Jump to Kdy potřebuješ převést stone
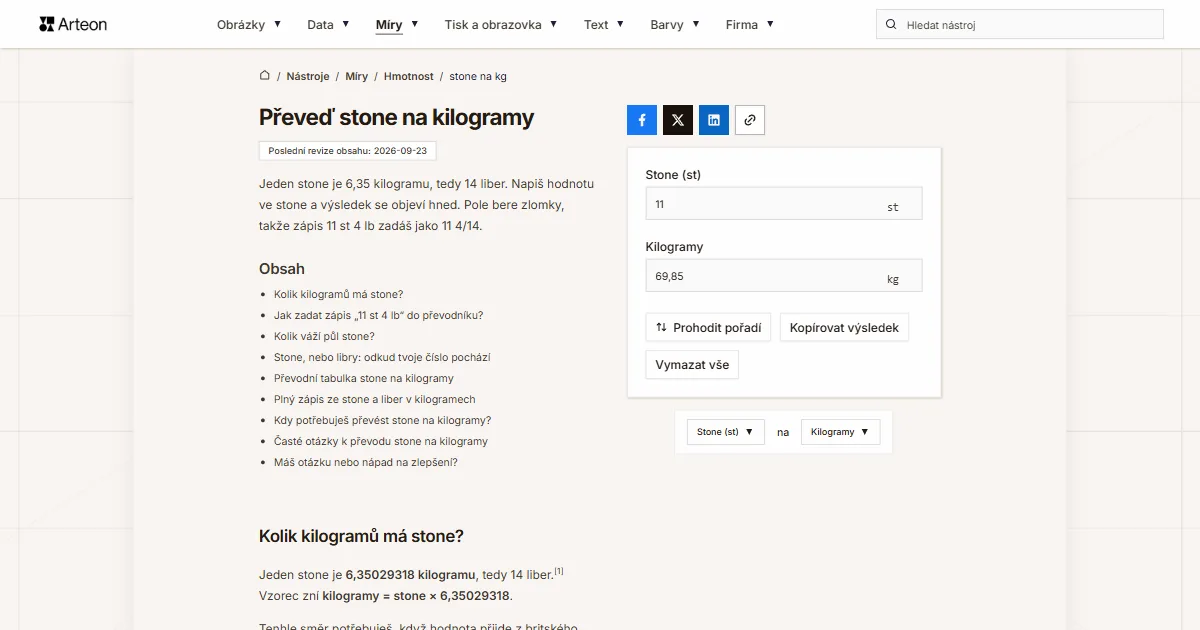 382,420
